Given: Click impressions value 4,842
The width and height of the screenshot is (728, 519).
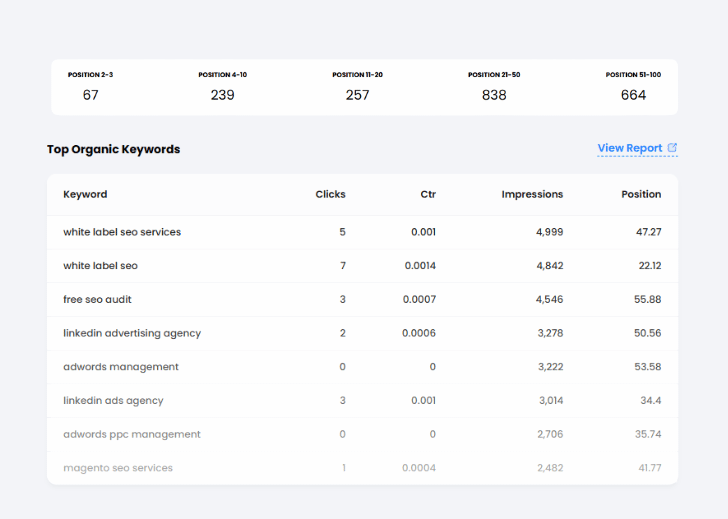Looking at the screenshot, I should (550, 266).
